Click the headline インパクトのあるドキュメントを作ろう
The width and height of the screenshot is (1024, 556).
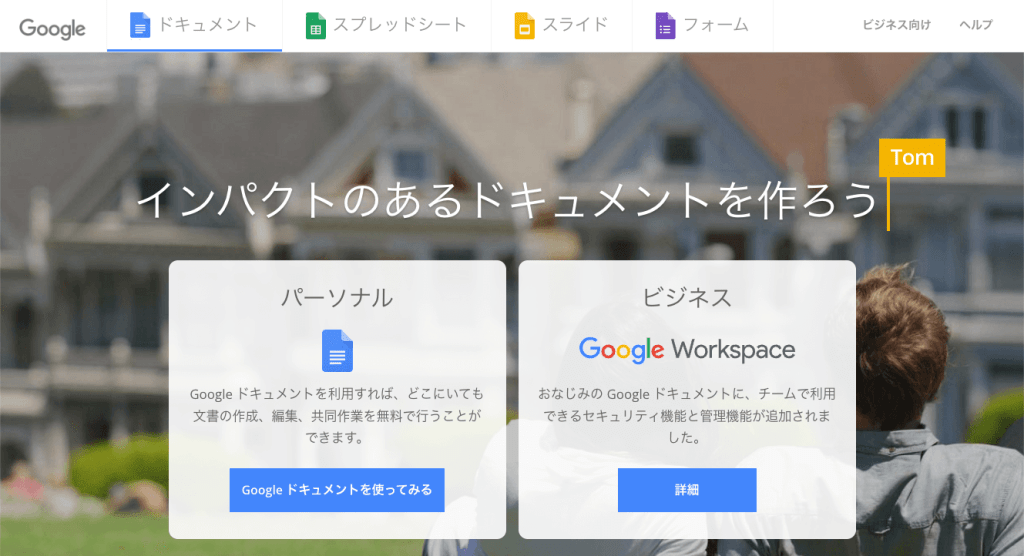(x=507, y=199)
